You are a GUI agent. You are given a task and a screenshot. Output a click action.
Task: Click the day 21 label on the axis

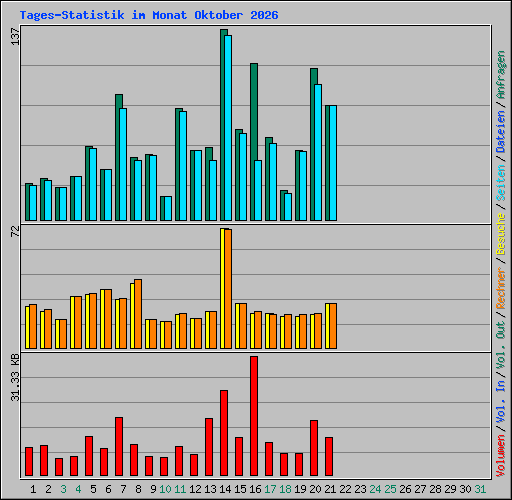click(x=330, y=489)
